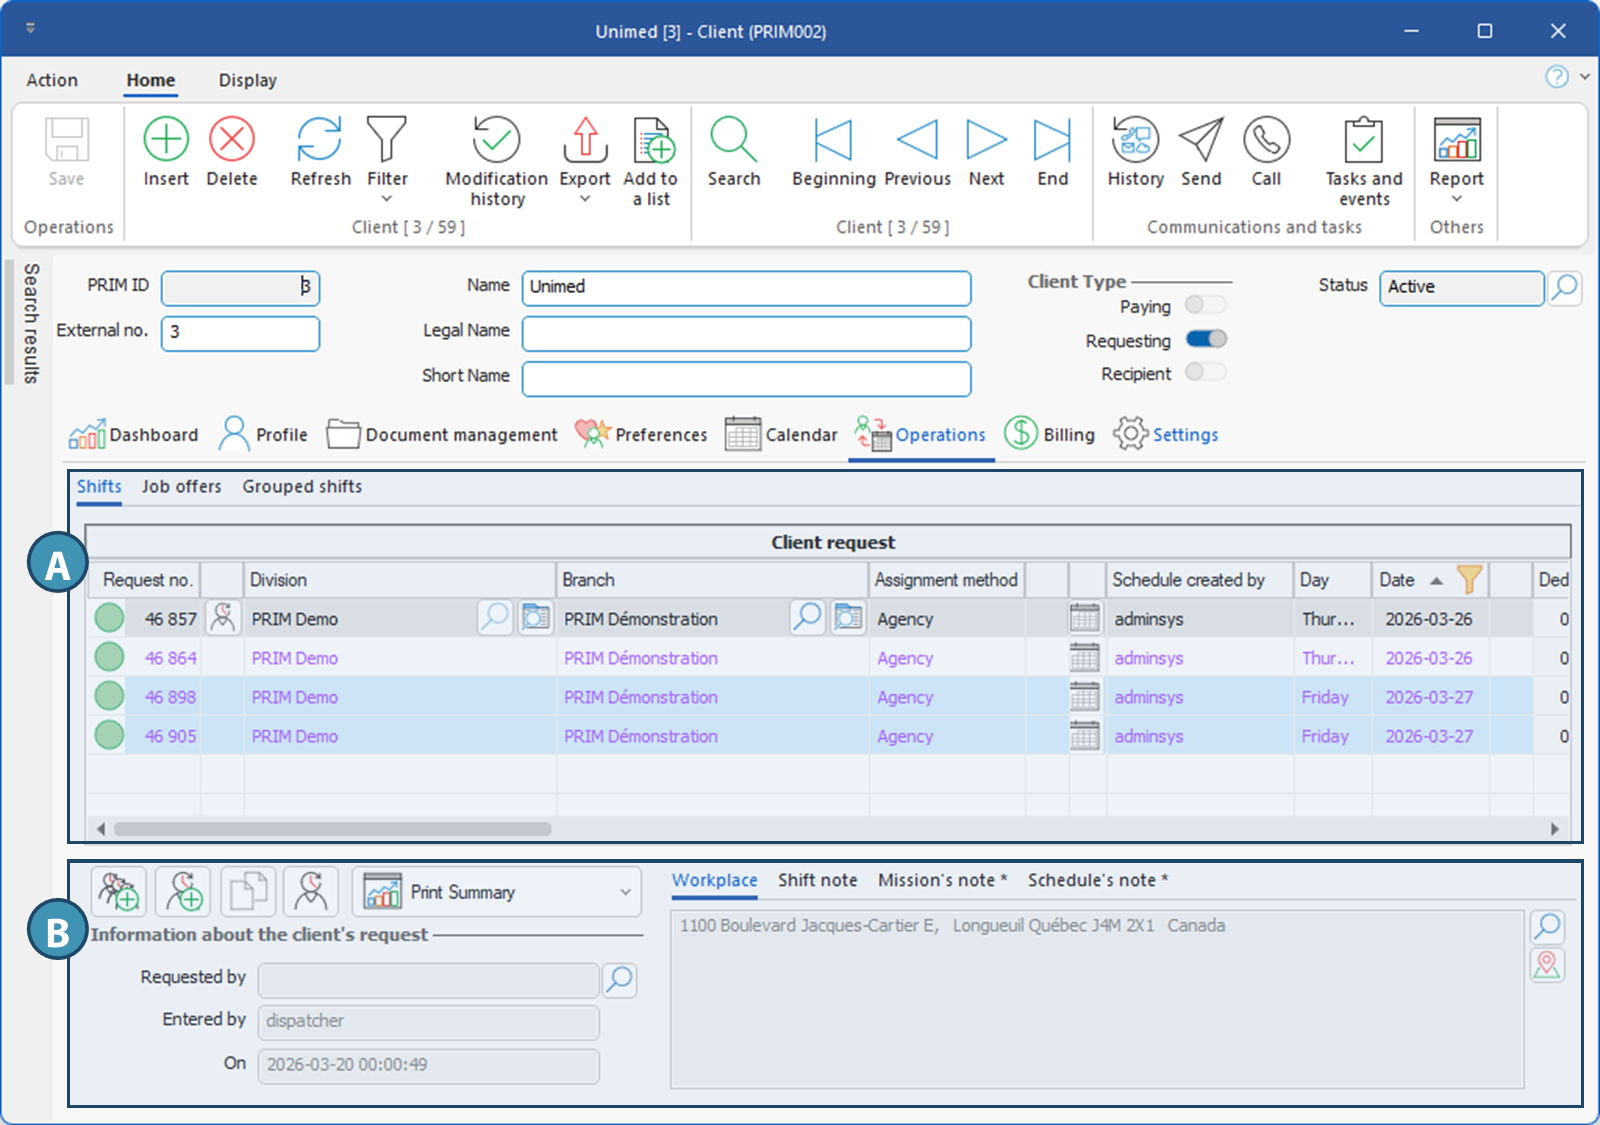Click the horizontal scrollbar in shifts grid
Viewport: 1600px width, 1125px height.
pos(332,829)
